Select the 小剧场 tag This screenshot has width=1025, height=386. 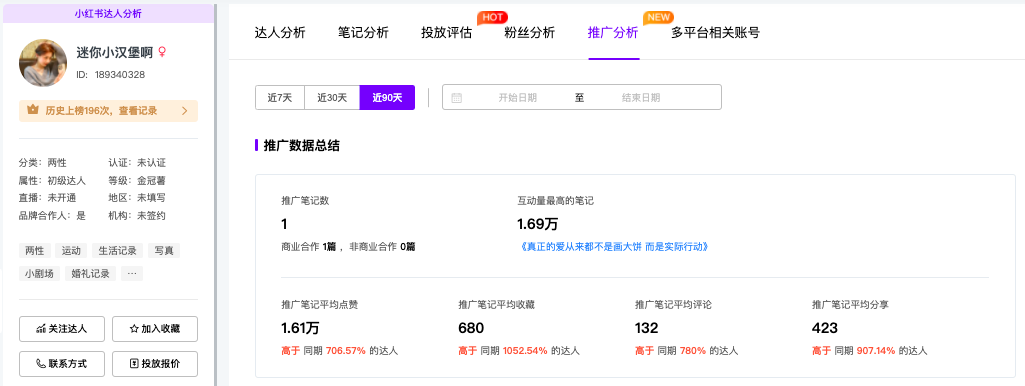point(39,273)
